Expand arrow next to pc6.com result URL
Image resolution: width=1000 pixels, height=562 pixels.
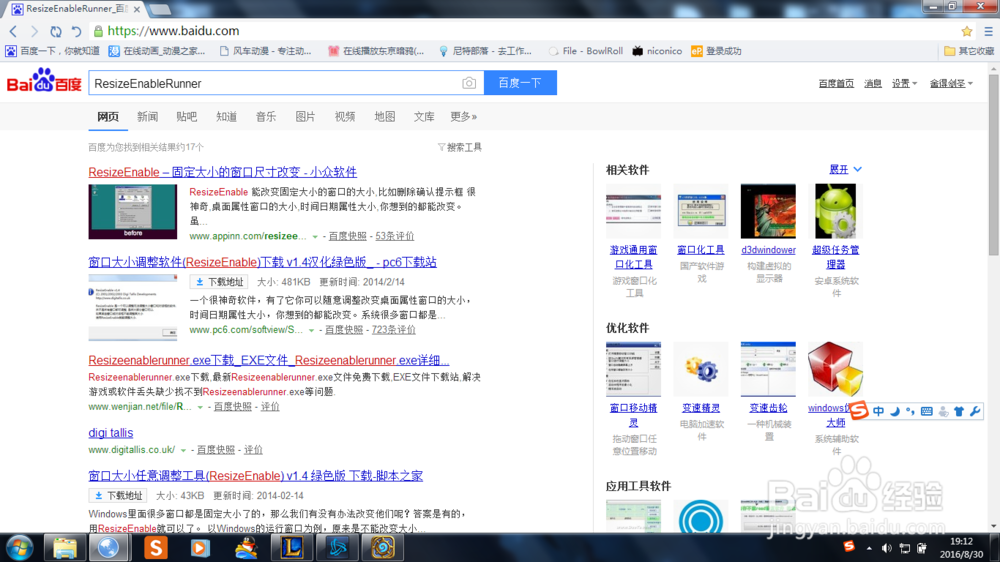(311, 330)
